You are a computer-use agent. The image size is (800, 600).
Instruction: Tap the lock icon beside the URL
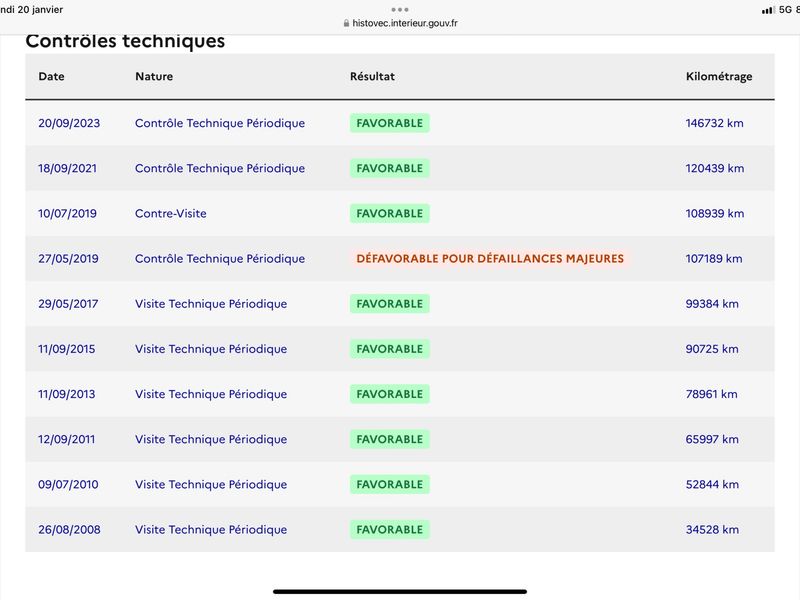click(x=346, y=23)
